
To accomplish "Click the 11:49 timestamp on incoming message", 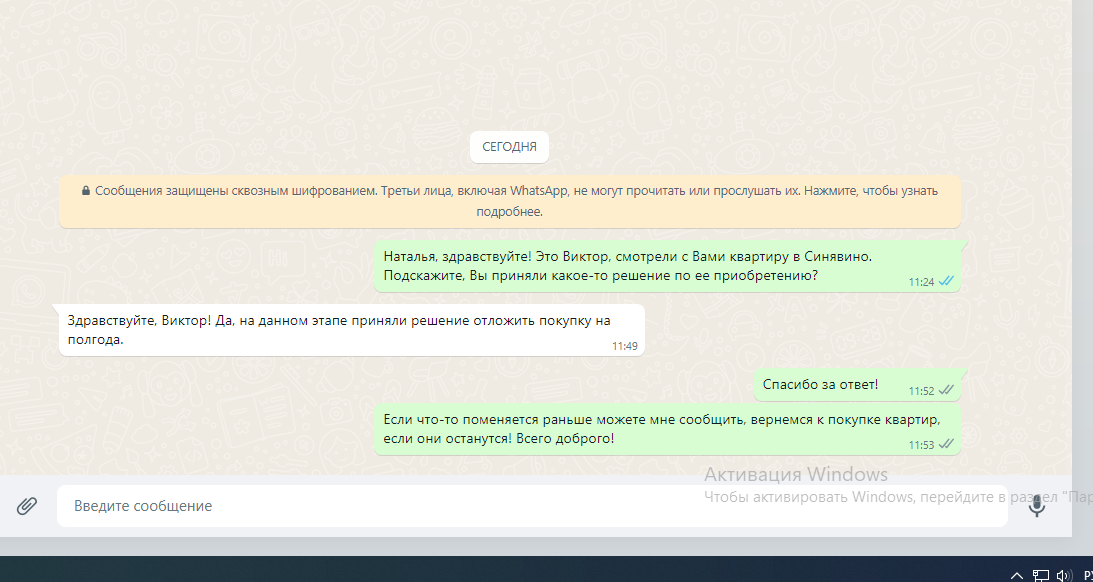I will pyautogui.click(x=624, y=346).
